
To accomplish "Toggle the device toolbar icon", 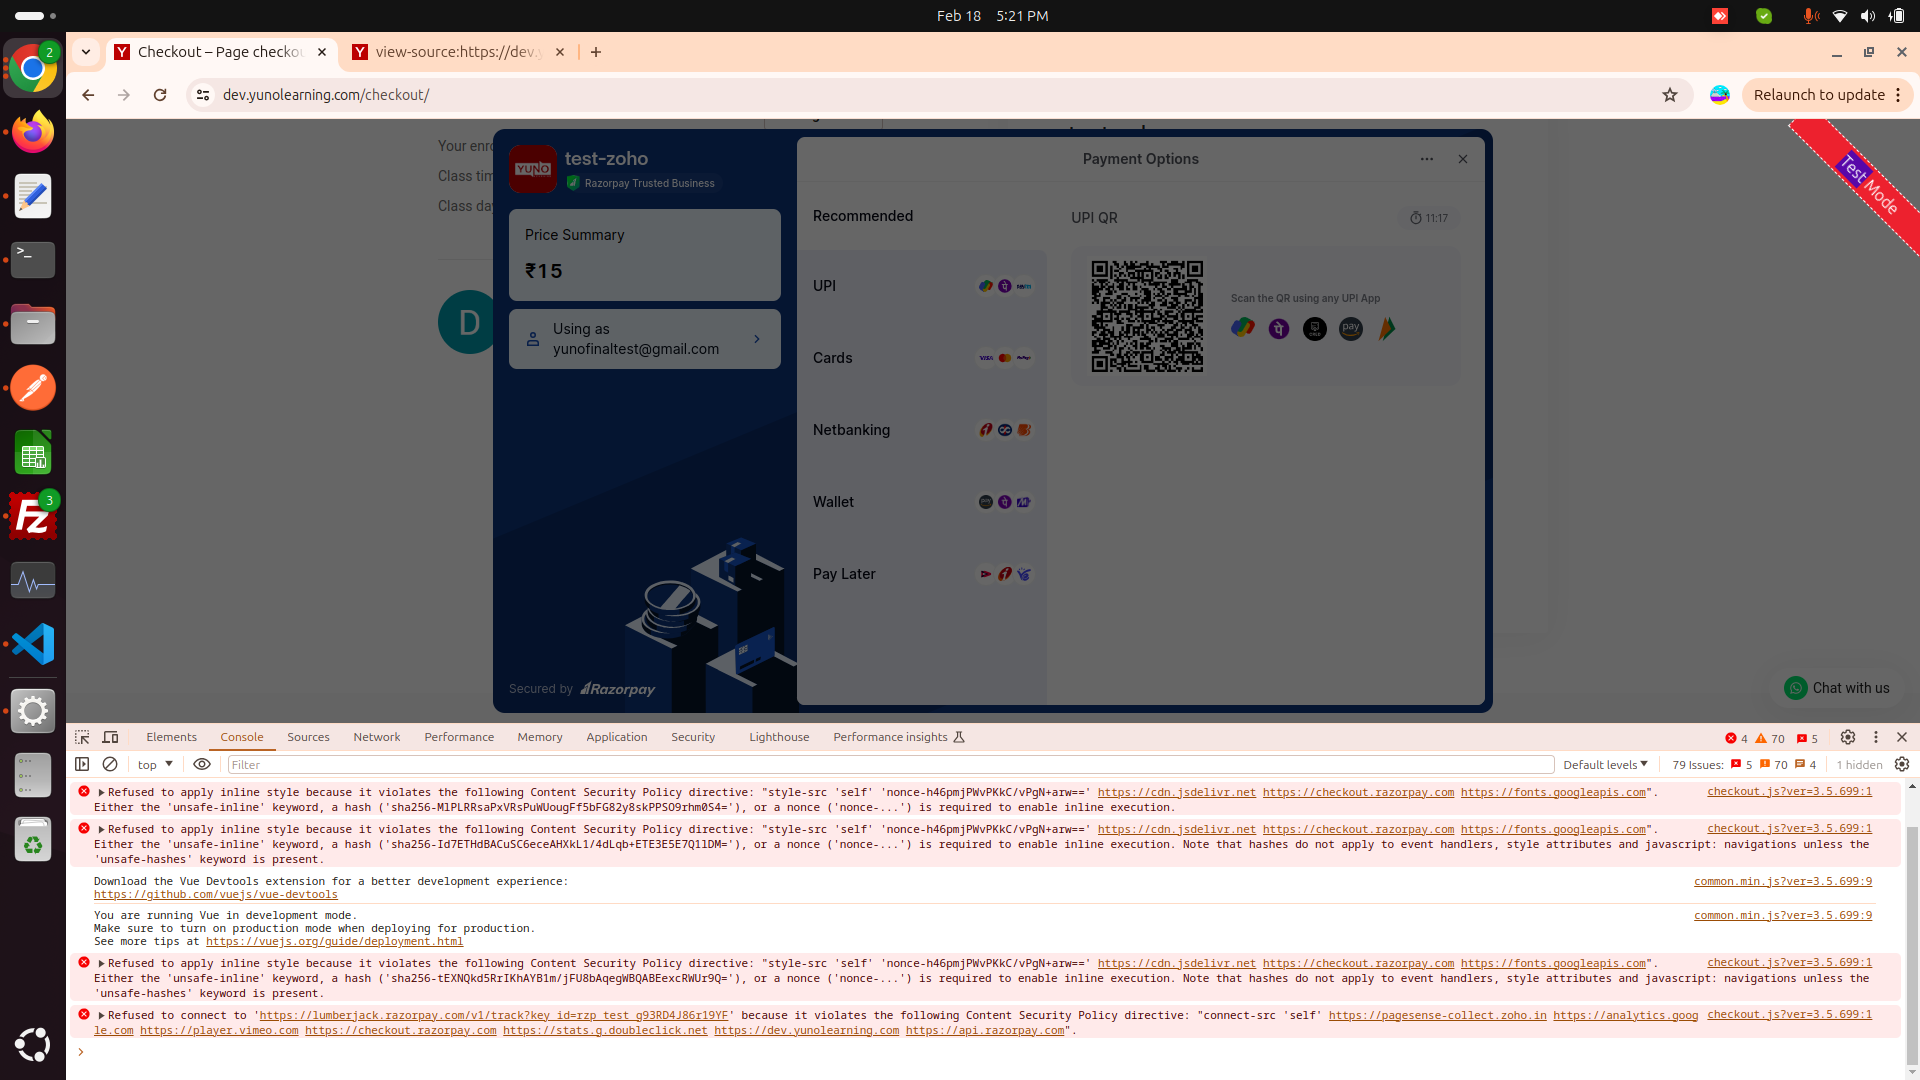I will click(111, 737).
